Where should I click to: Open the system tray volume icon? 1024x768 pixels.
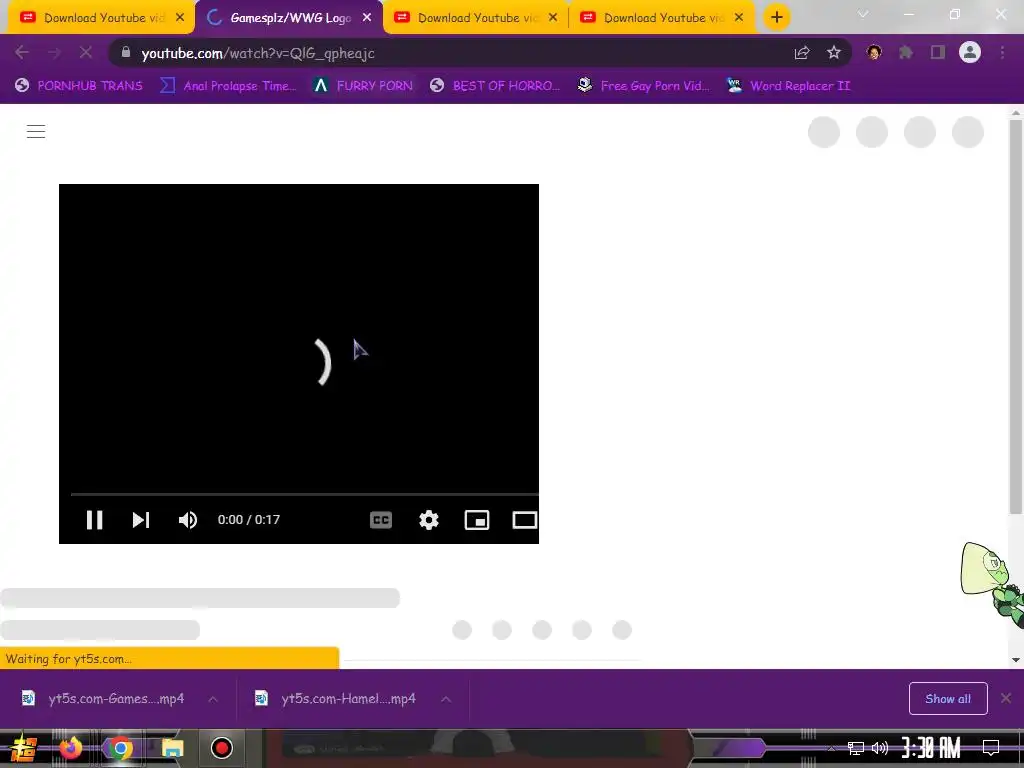pyautogui.click(x=880, y=748)
